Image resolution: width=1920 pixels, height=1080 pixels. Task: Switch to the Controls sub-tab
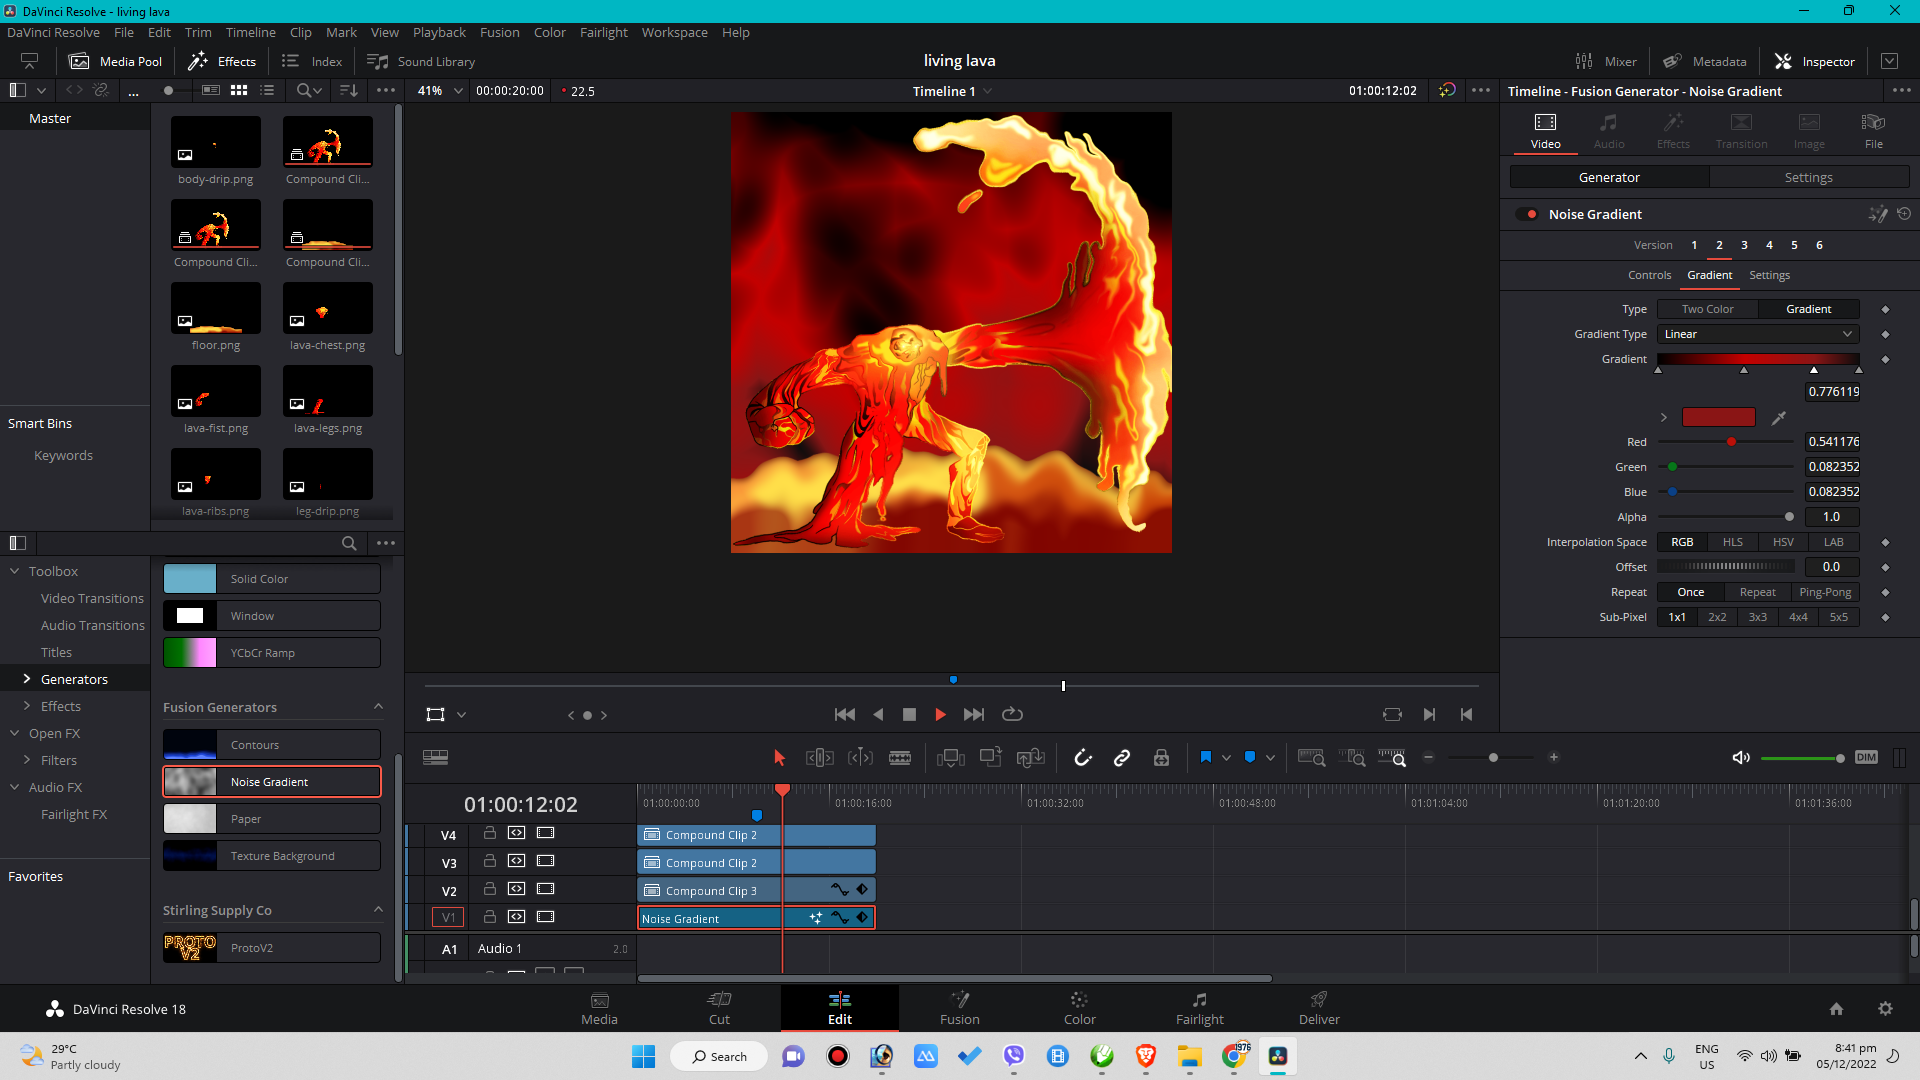(1649, 275)
